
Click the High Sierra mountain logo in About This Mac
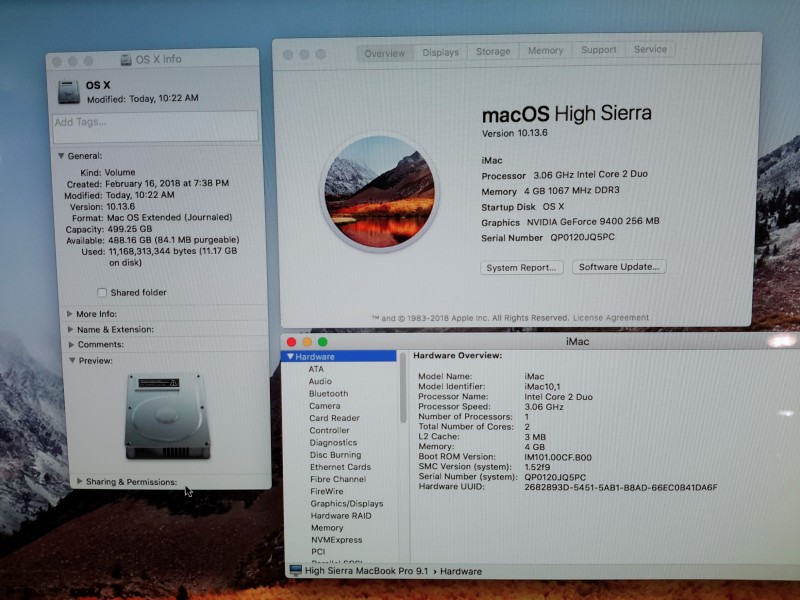pyautogui.click(x=380, y=192)
